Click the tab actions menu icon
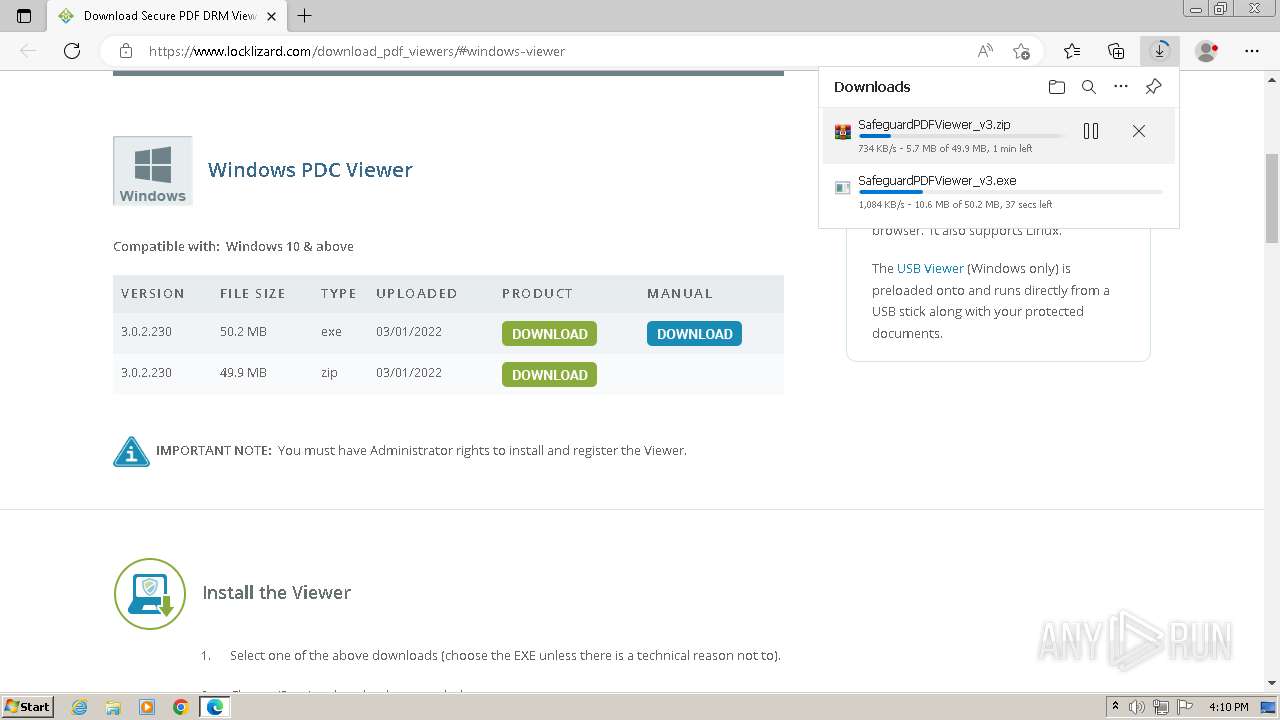The height and width of the screenshot is (720, 1280). click(24, 15)
